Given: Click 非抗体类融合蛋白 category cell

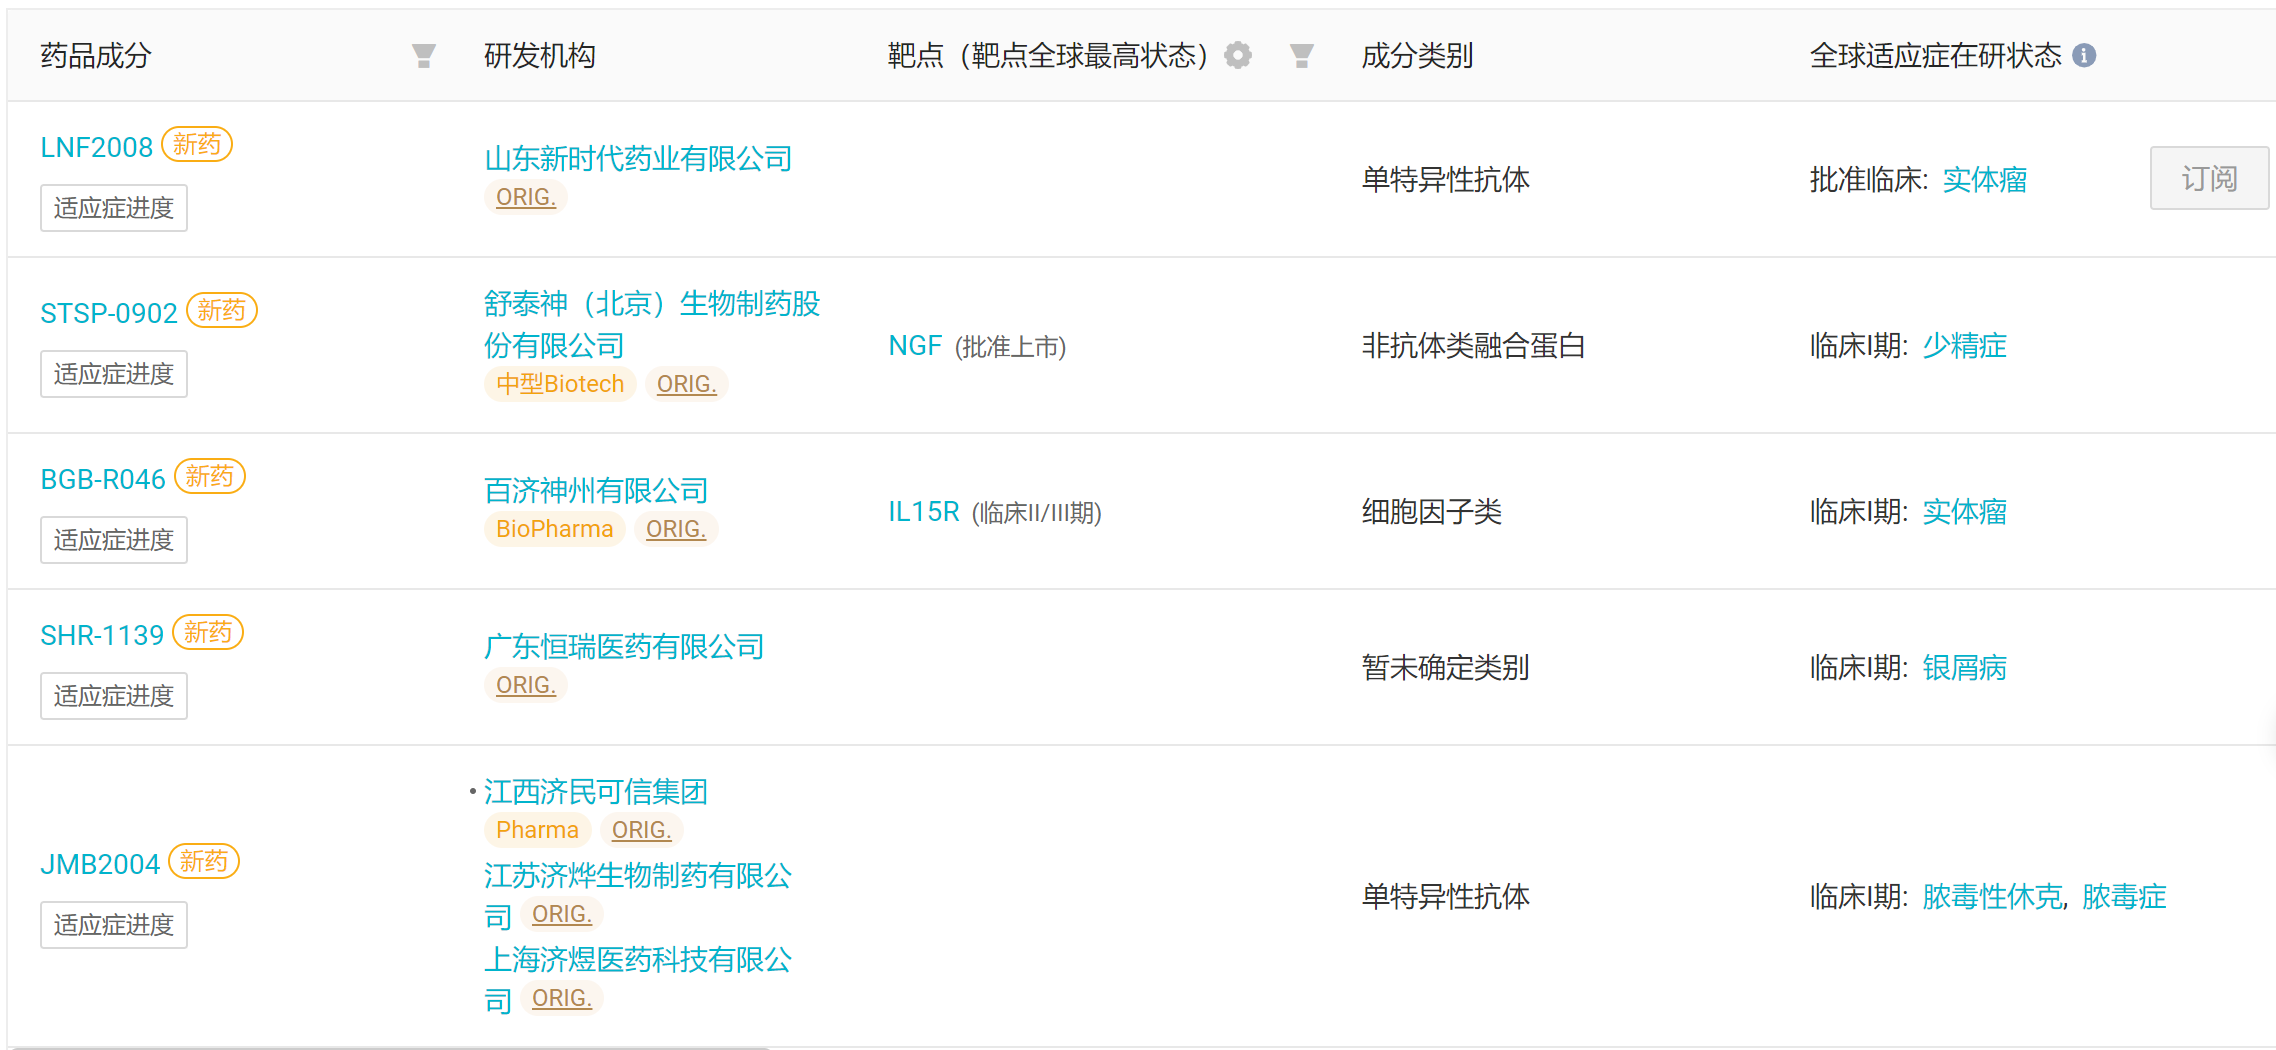Looking at the screenshot, I should pos(1473,346).
